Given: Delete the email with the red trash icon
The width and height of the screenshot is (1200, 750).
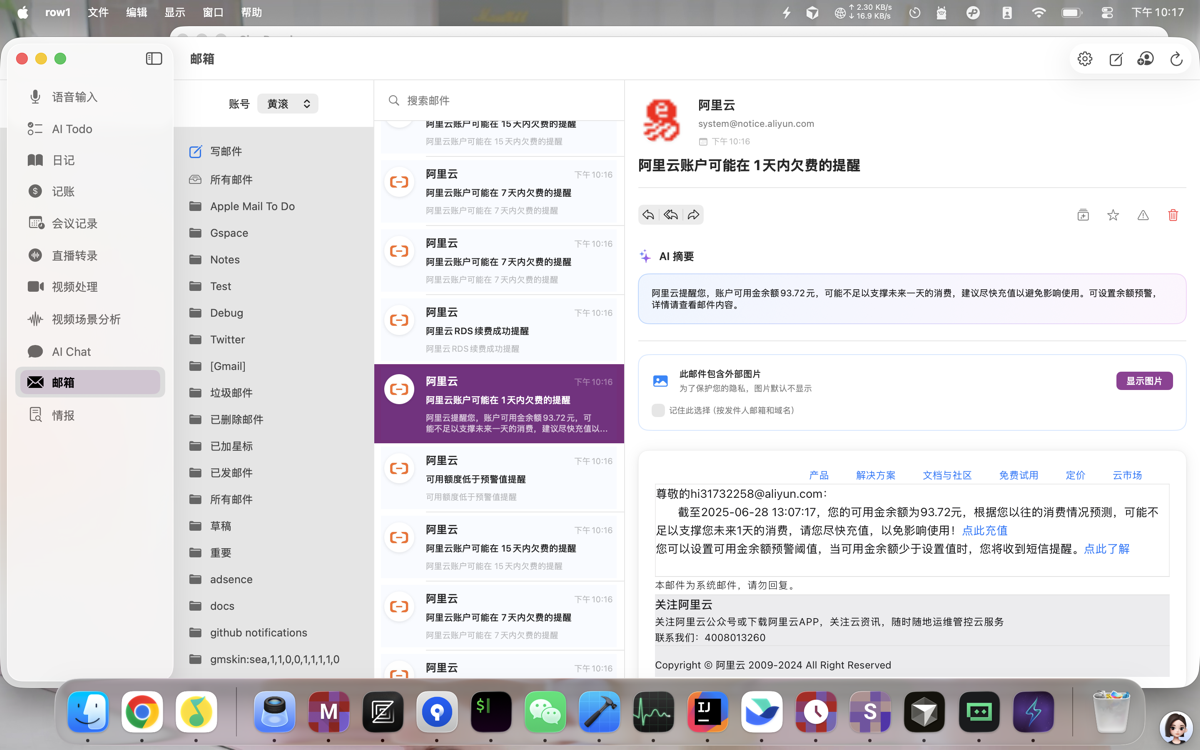Looking at the screenshot, I should (x=1173, y=215).
